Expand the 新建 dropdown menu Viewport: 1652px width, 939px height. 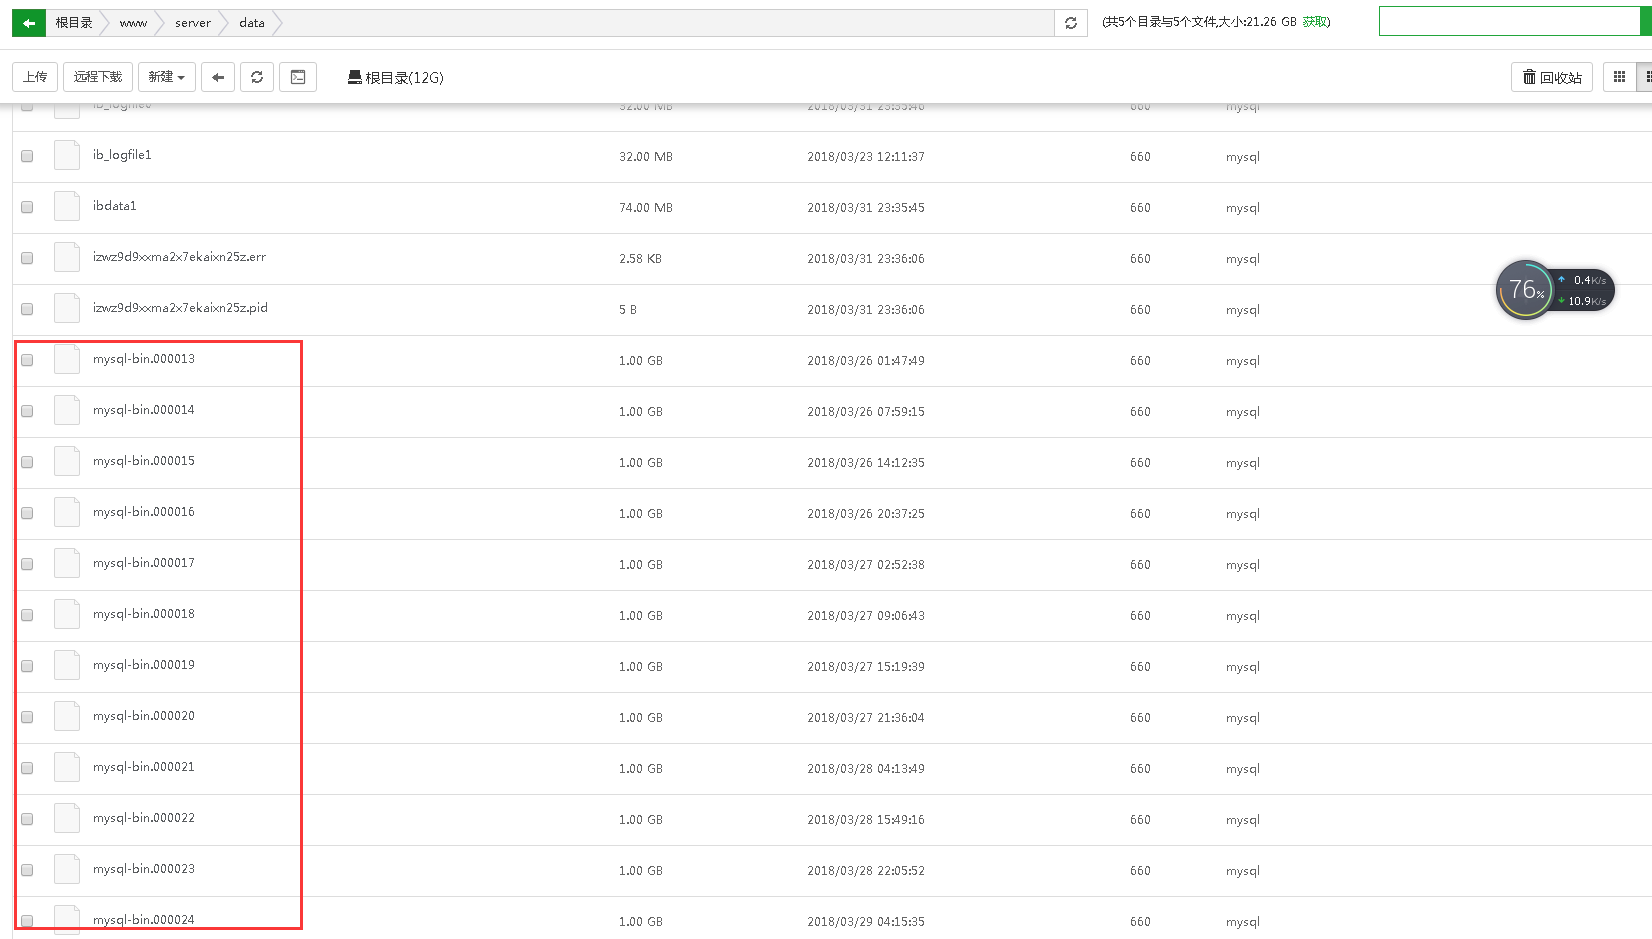coord(167,77)
